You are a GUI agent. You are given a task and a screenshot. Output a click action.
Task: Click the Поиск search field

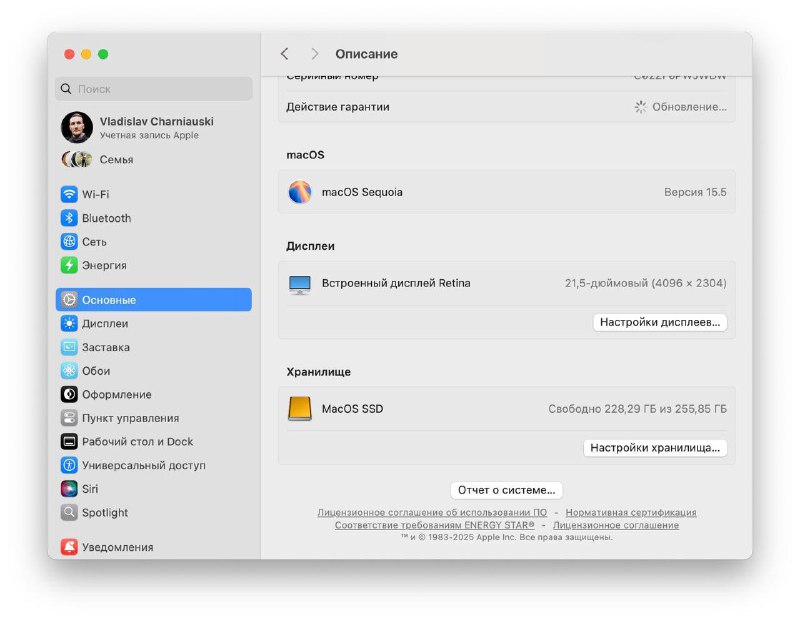(154, 89)
